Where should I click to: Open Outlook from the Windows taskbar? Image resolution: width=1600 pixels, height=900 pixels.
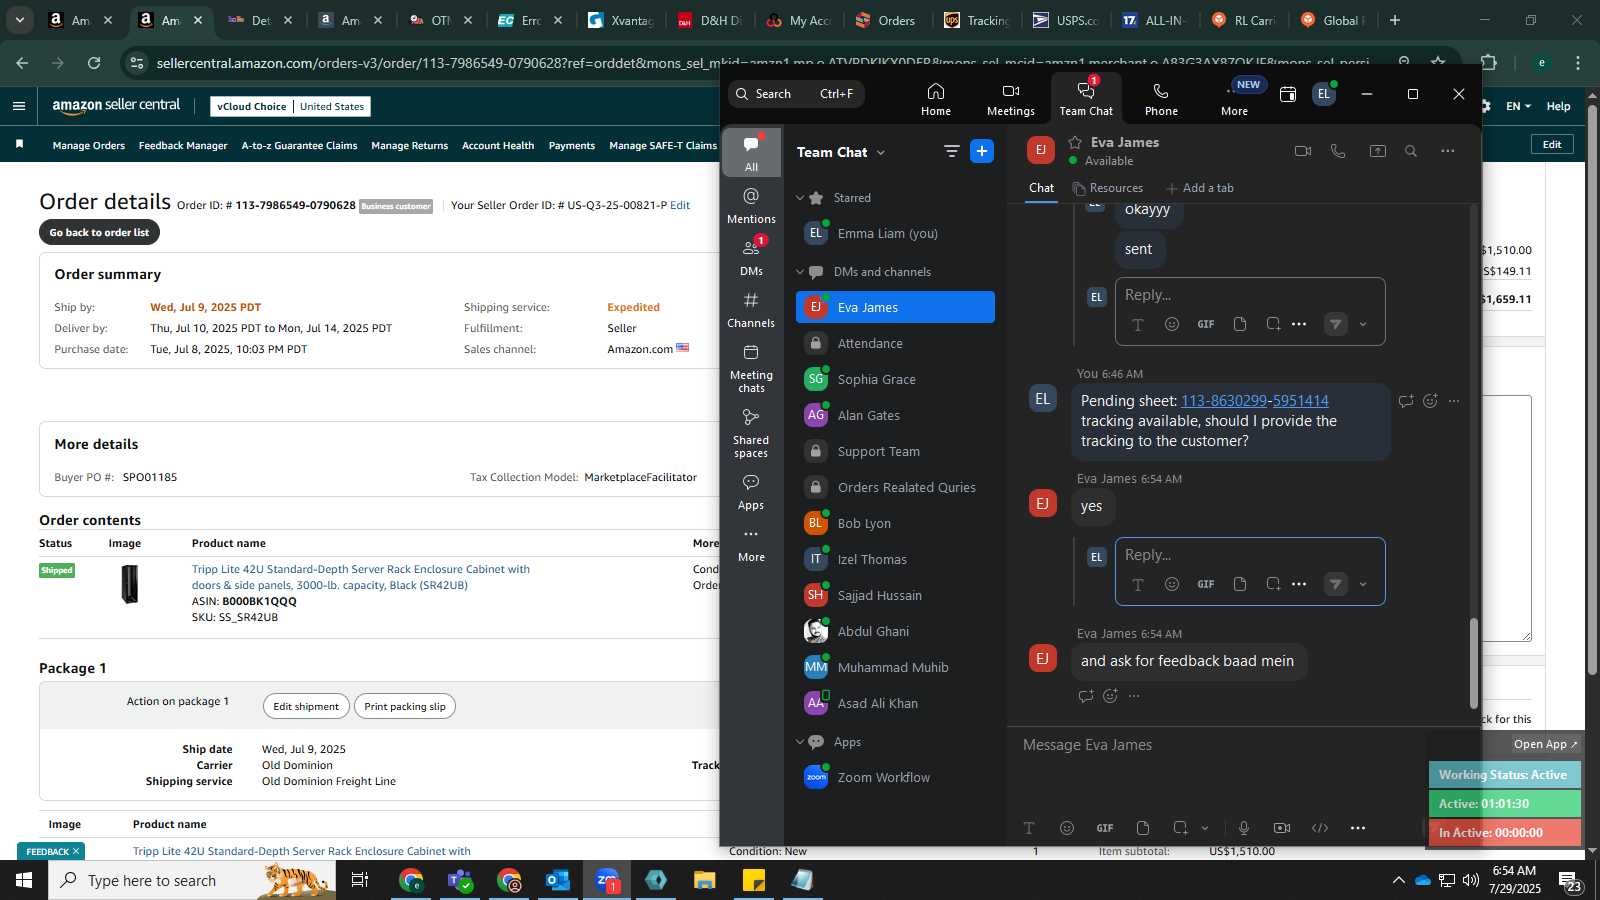(558, 880)
